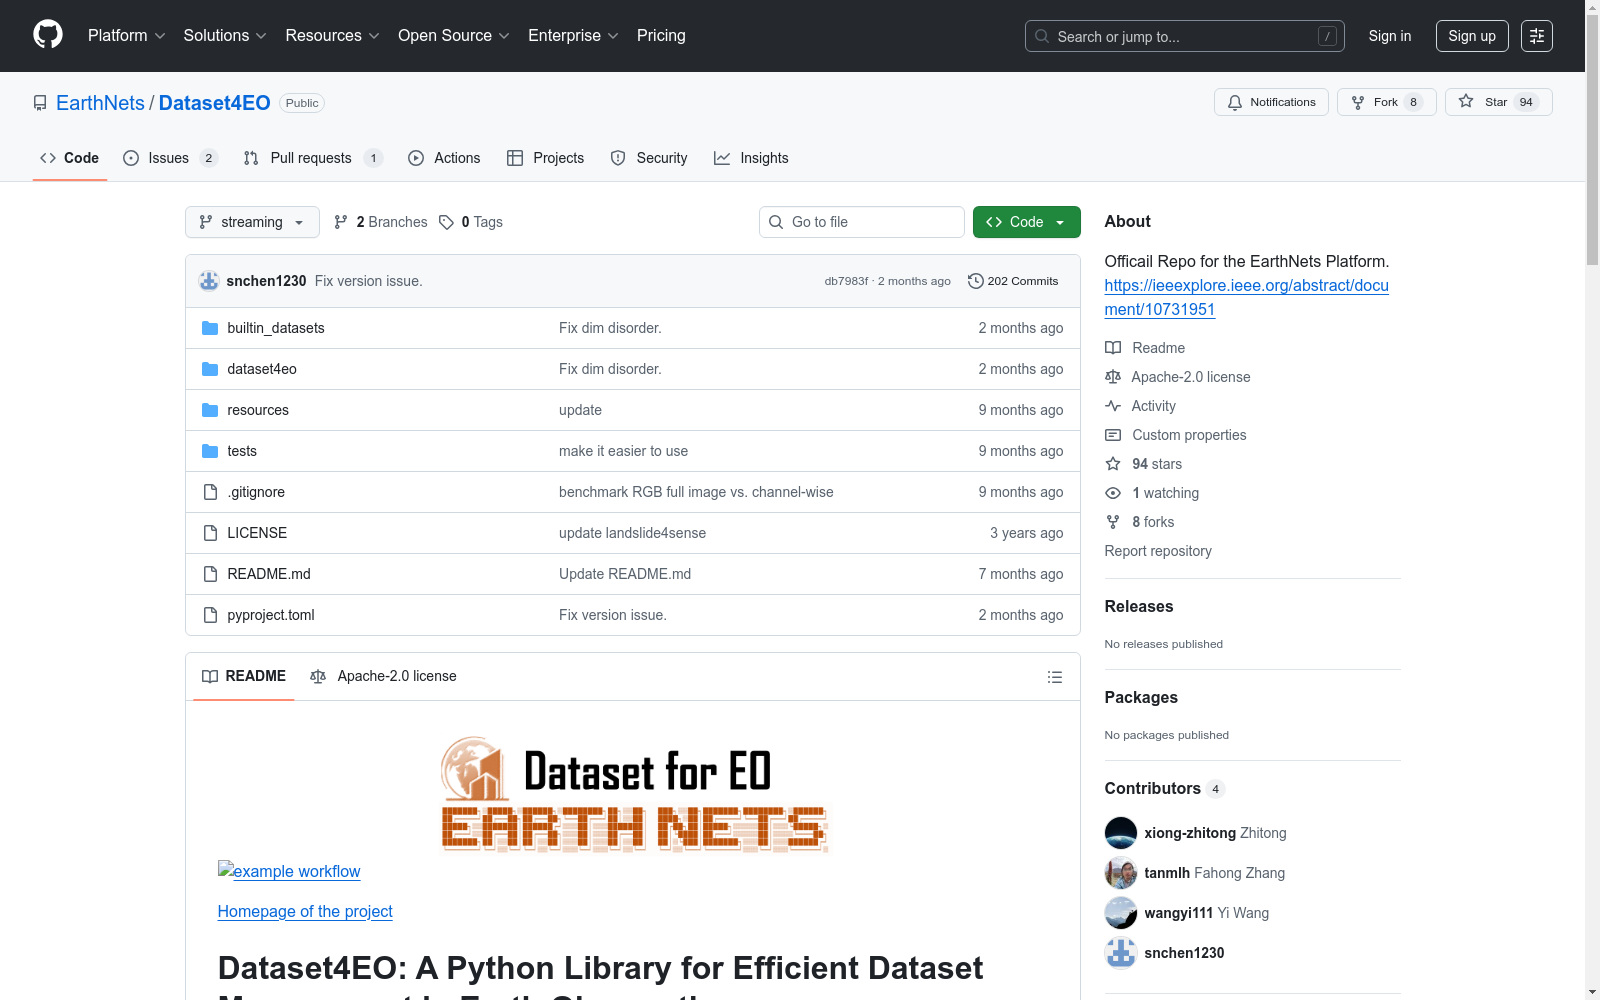Open the builtin_datasets folder
The width and height of the screenshot is (1600, 1000).
tap(276, 328)
